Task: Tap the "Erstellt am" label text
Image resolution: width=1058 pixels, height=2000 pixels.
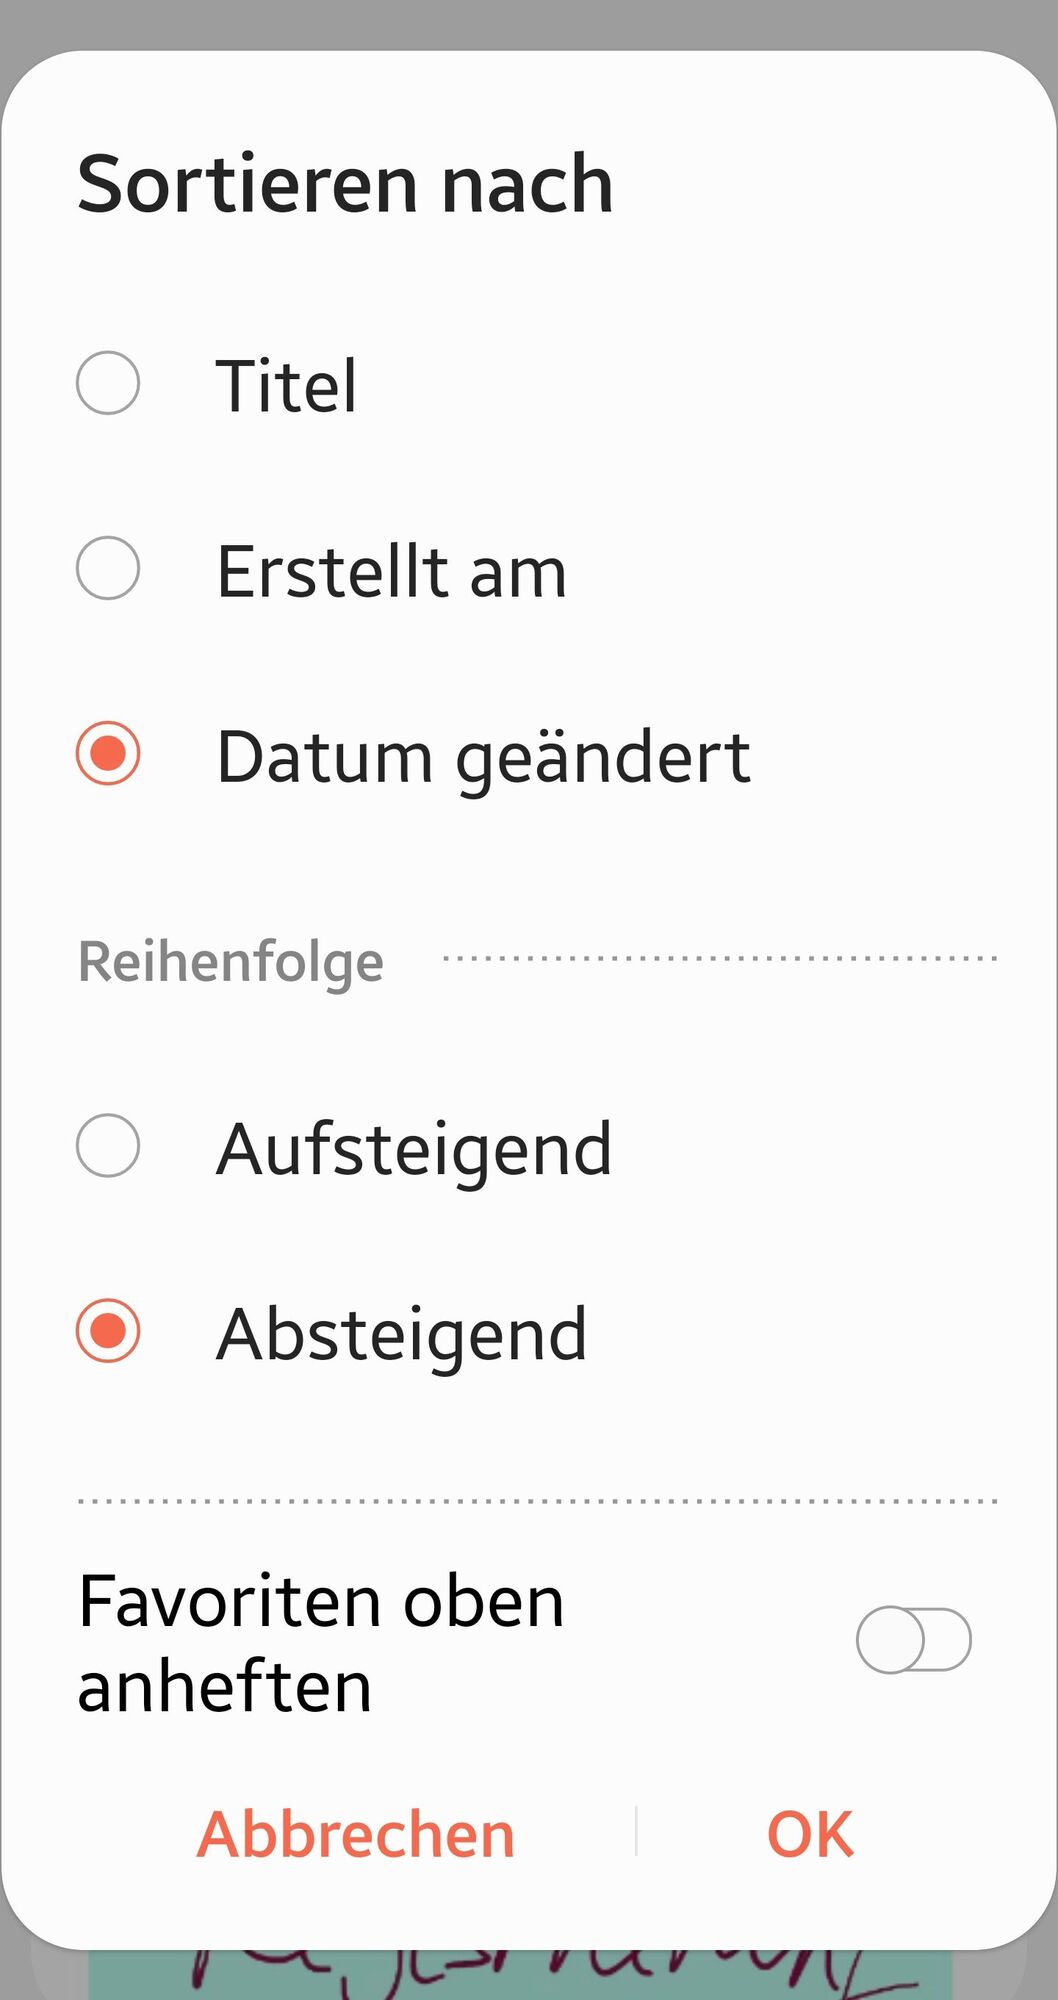Action: 391,571
